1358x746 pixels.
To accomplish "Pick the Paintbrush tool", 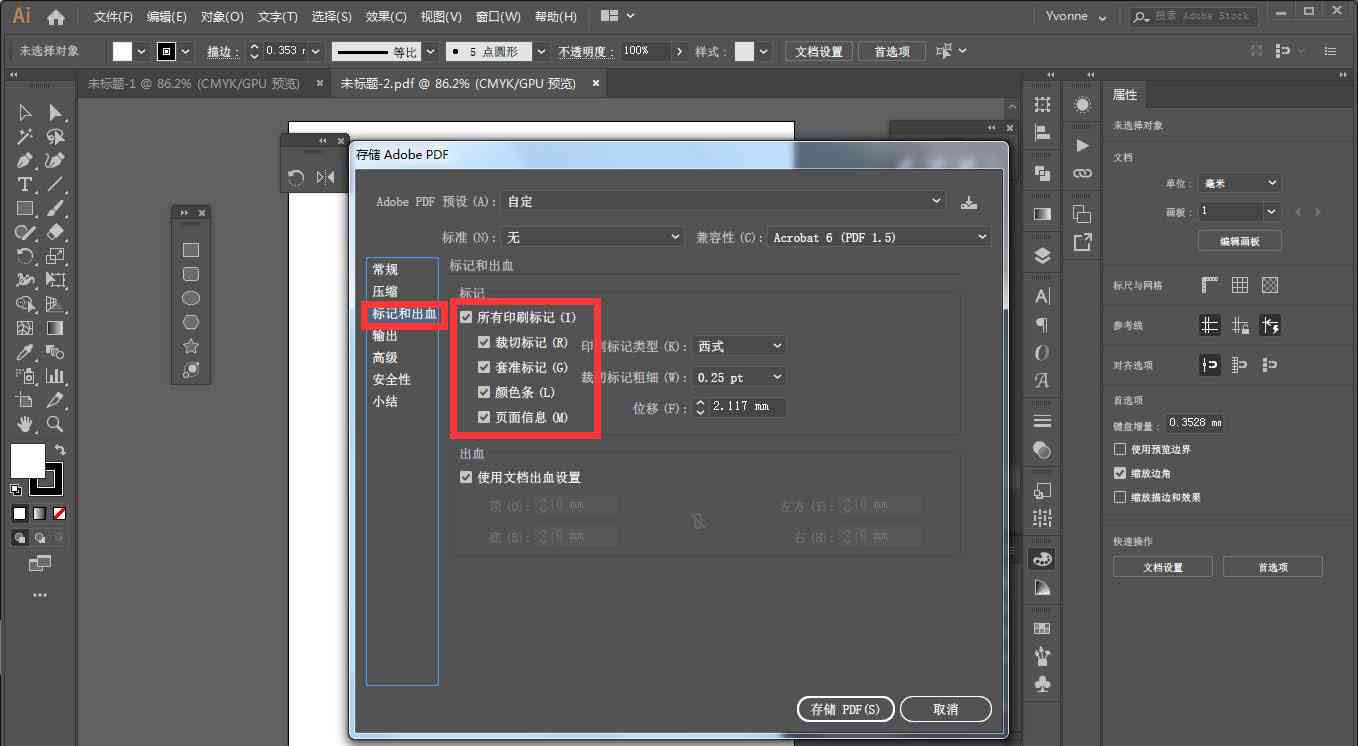I will [x=56, y=208].
